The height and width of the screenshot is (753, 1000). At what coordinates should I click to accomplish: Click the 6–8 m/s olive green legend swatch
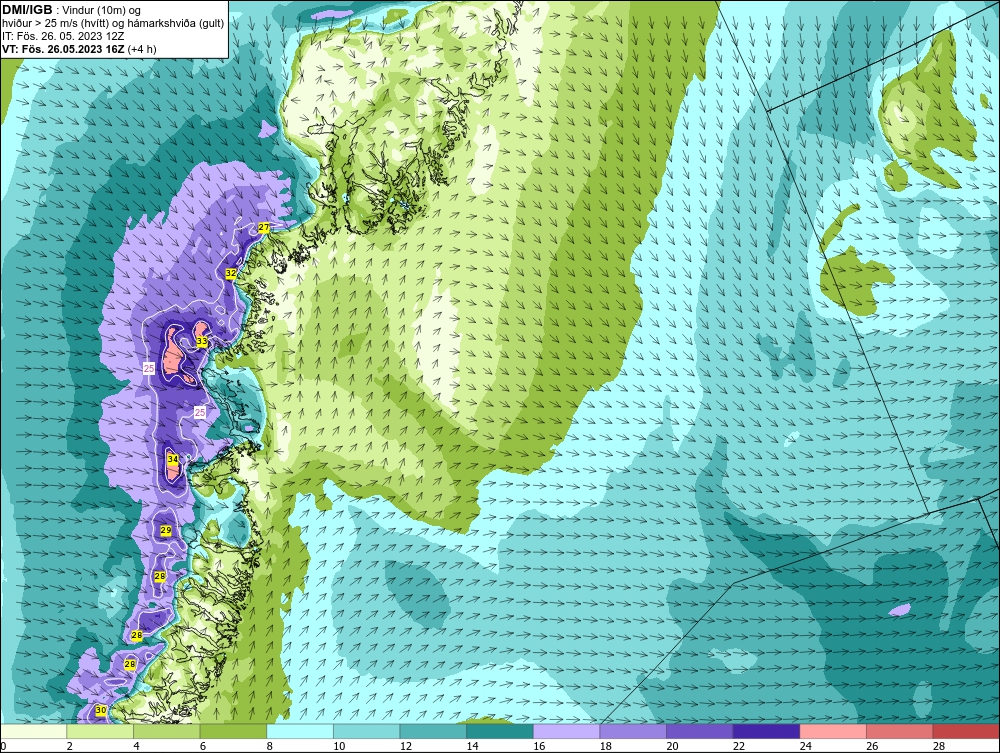(x=233, y=731)
